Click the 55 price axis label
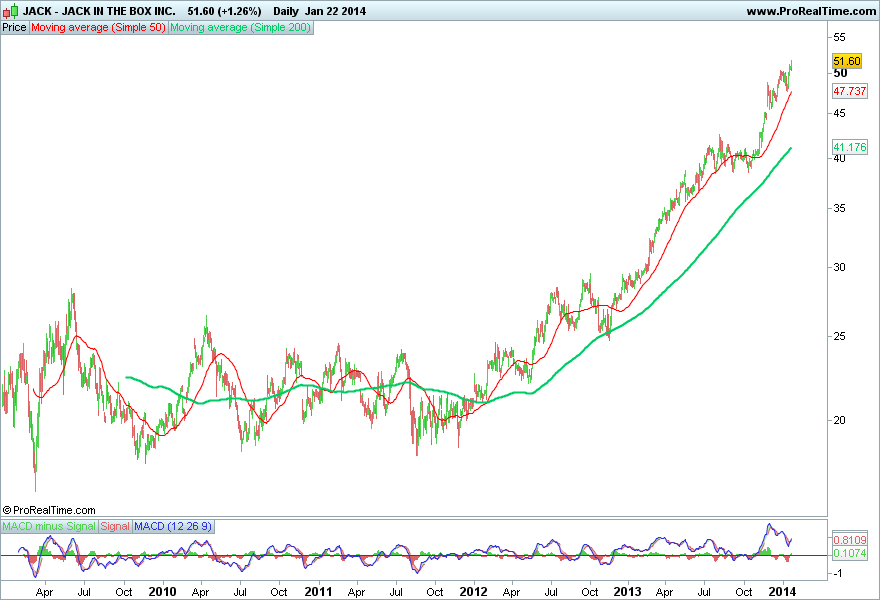The image size is (880, 600). [x=839, y=37]
